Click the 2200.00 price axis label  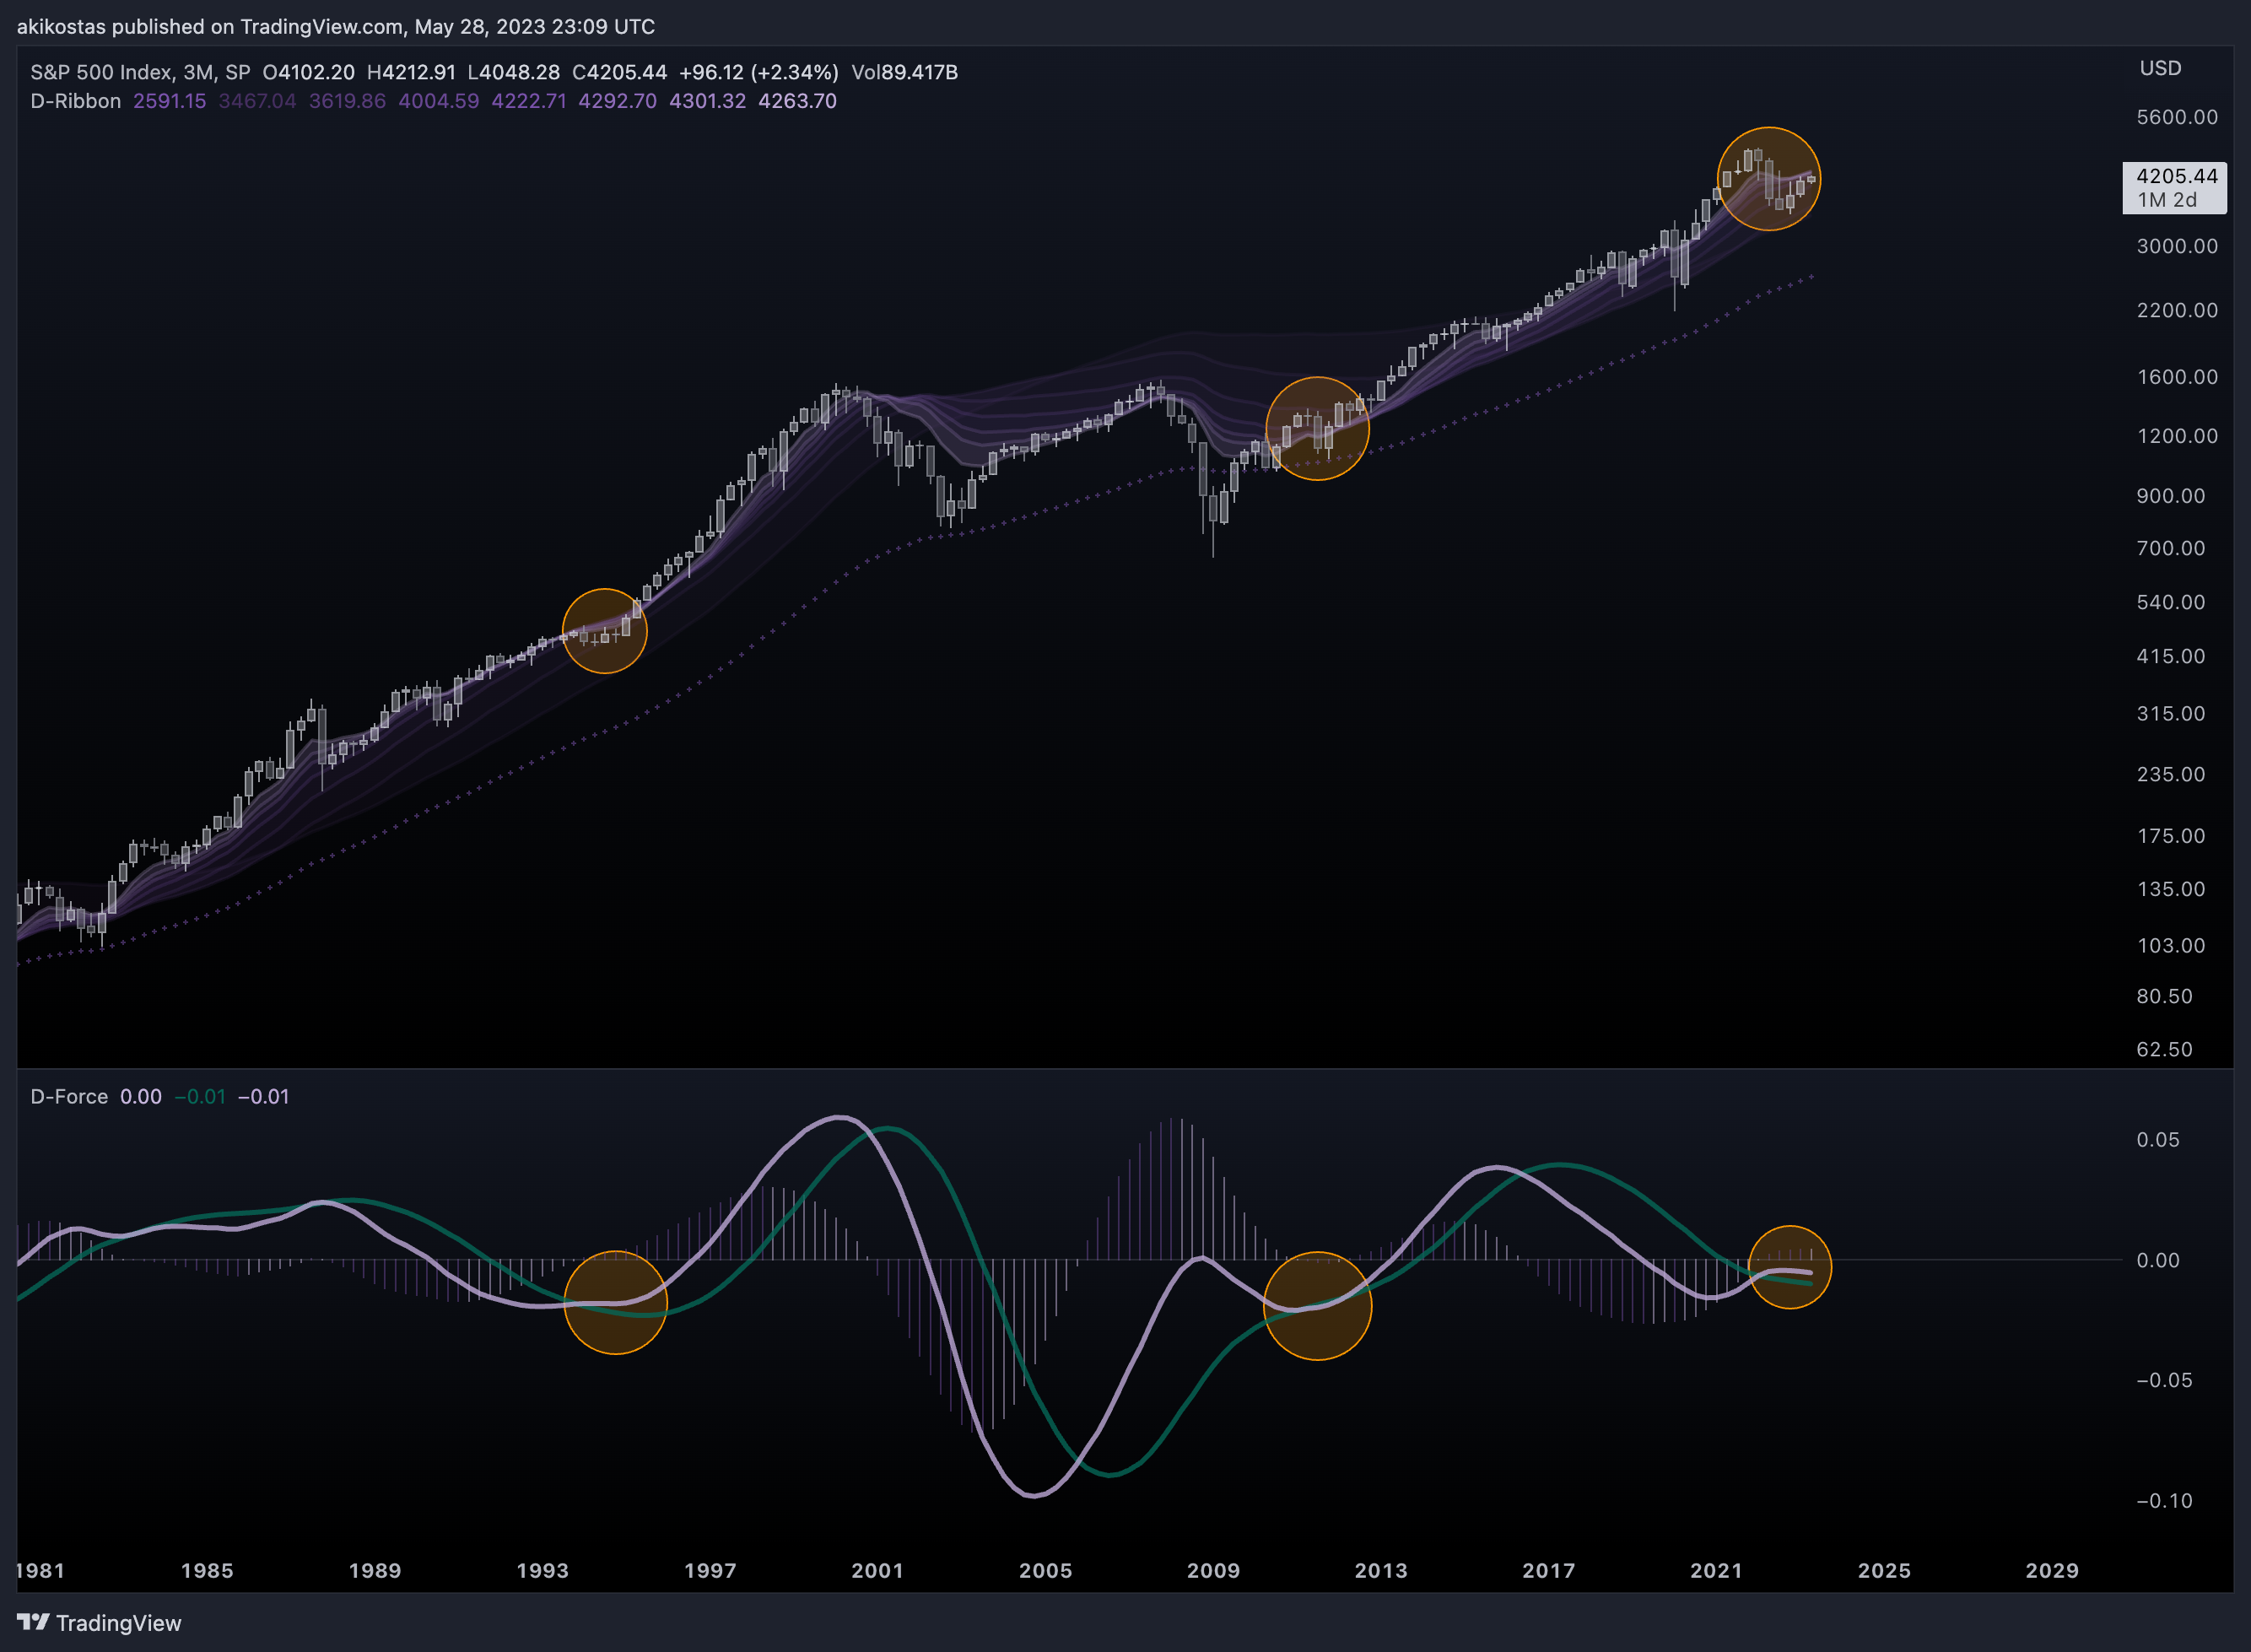pos(2176,310)
